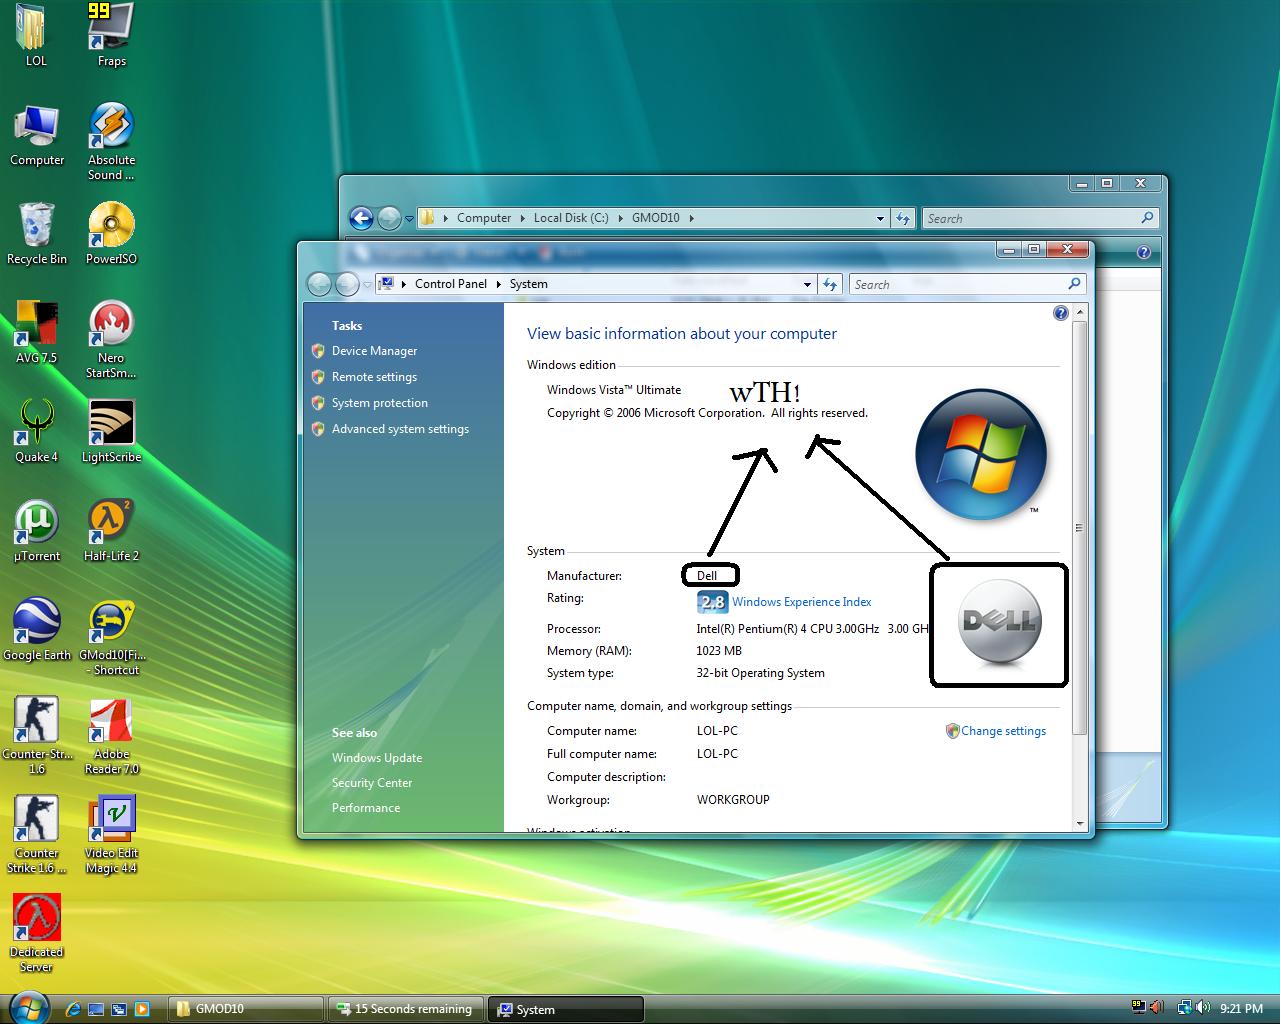Launch Internet Explorer from Quick Launch
The image size is (1280, 1024).
(x=72, y=1009)
